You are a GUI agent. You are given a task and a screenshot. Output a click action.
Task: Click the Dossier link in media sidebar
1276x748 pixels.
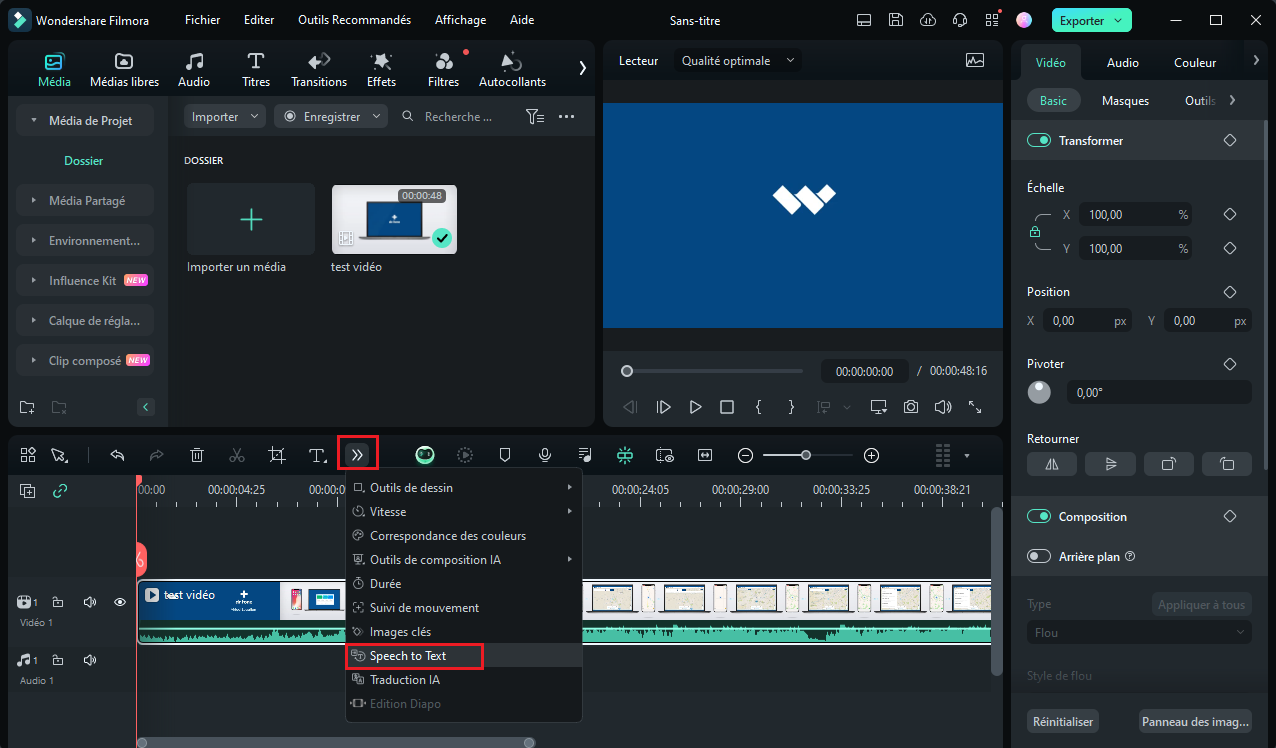84,161
